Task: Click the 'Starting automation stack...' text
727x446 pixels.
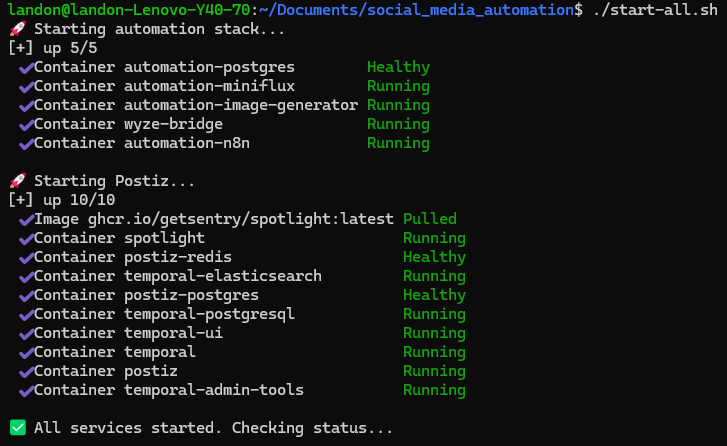Action: point(159,29)
